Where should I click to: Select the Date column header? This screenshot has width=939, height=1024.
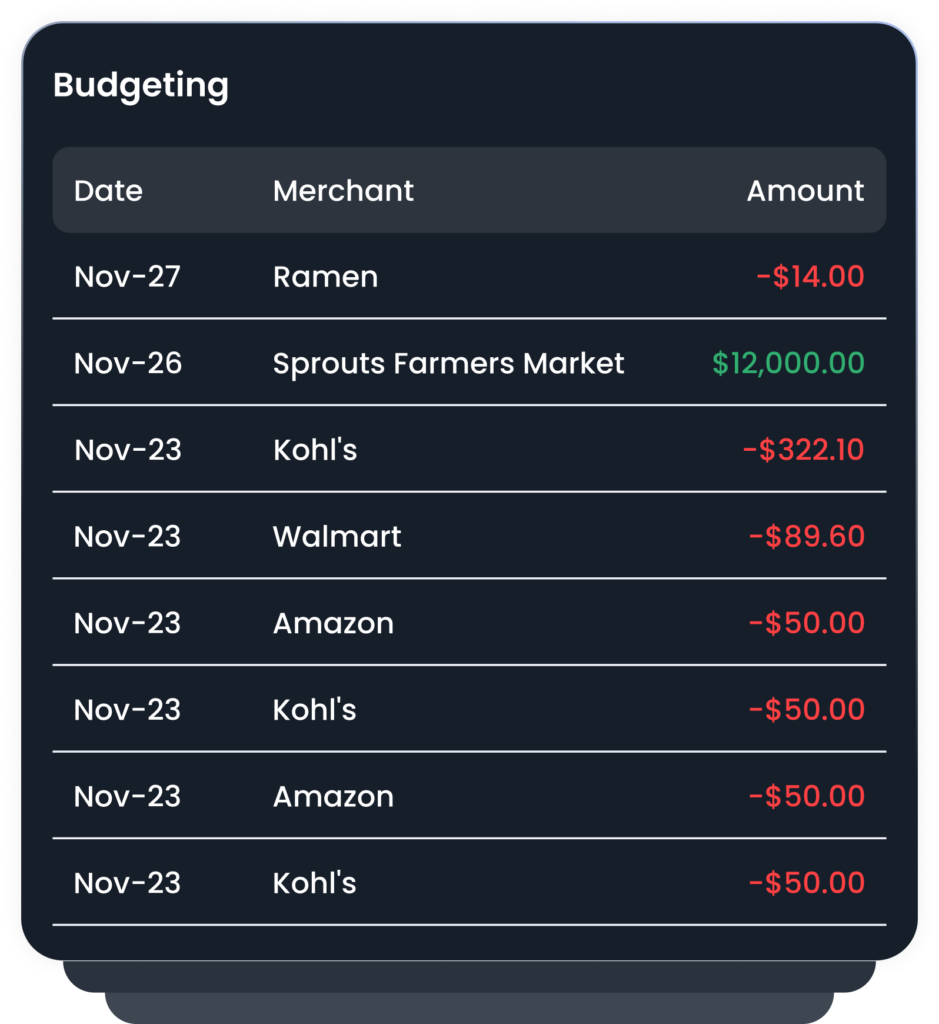[108, 191]
